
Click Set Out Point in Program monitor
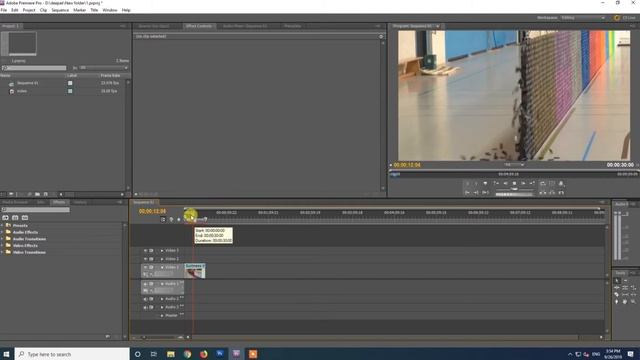pos(476,184)
